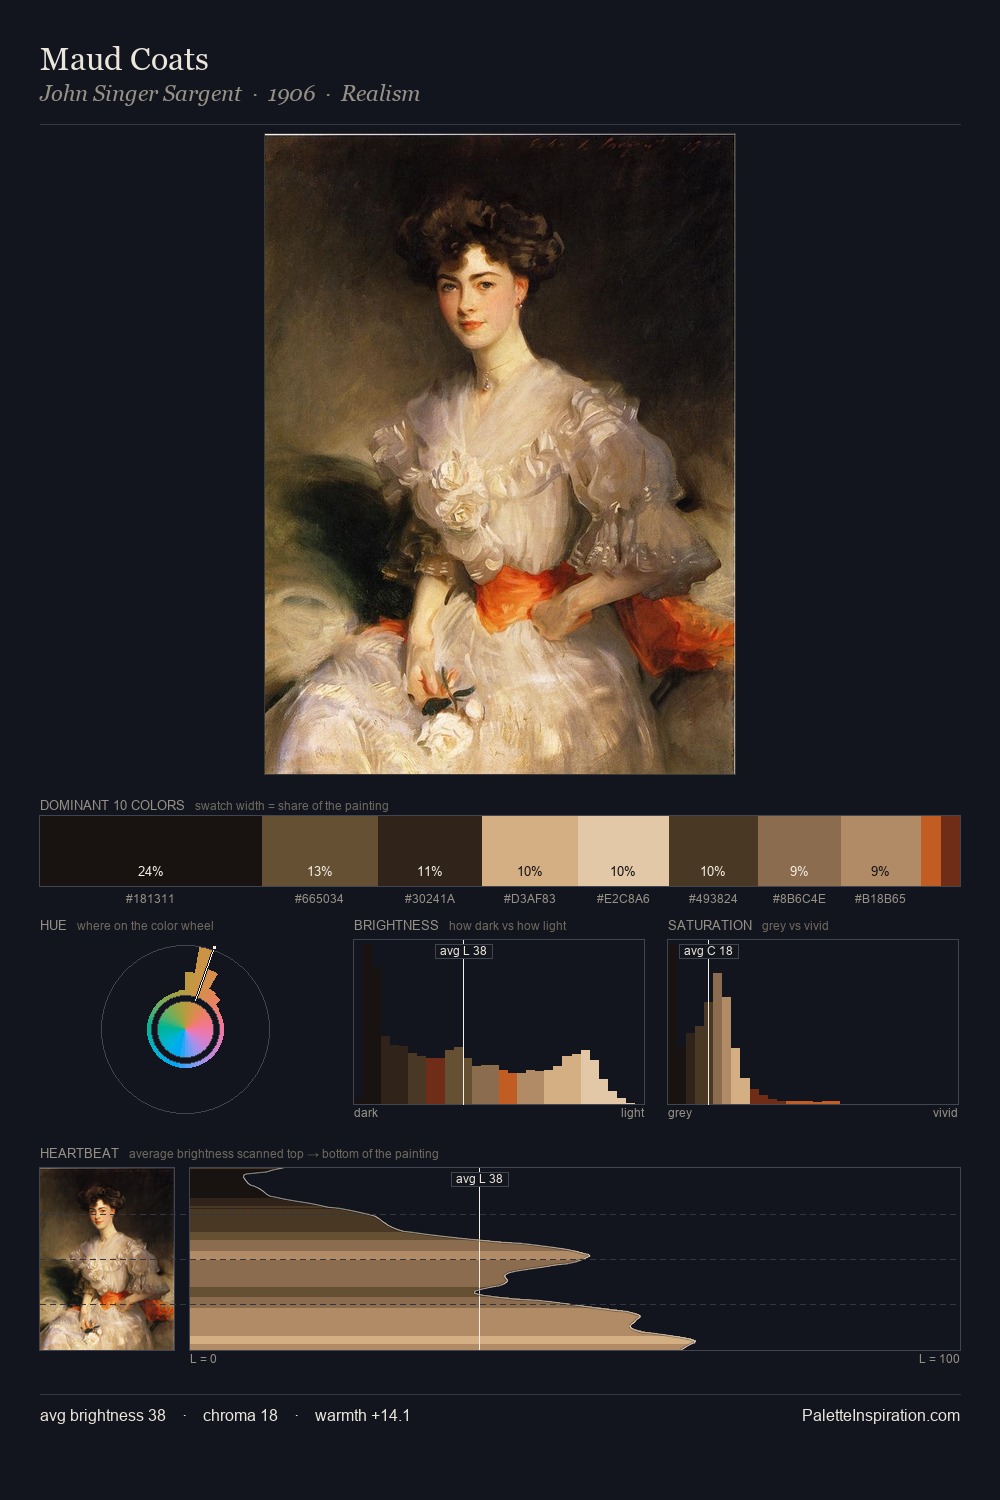
Task: Click the hex code '#E2C8A6' label
Action: pyautogui.click(x=623, y=898)
